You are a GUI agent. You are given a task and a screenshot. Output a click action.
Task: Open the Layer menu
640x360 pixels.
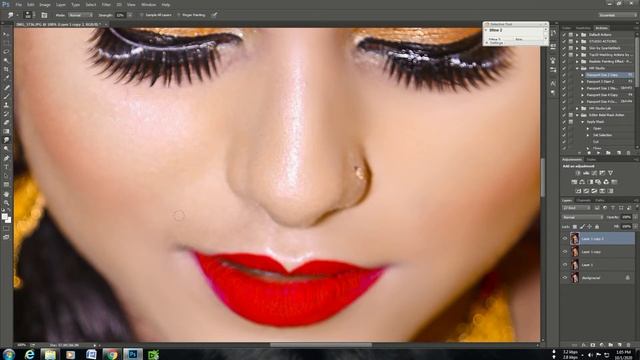click(x=60, y=4)
